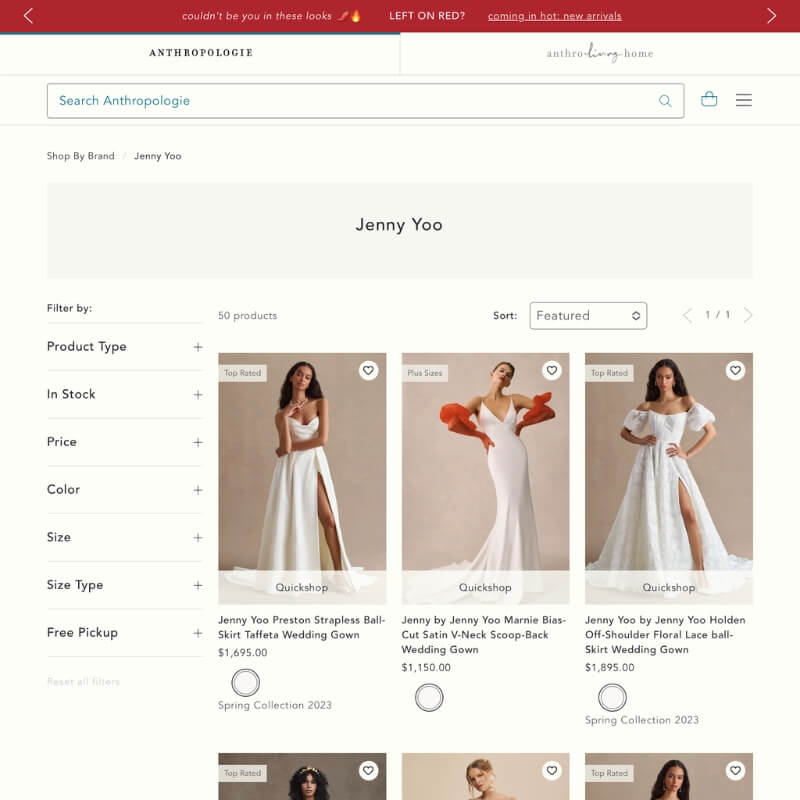Quickshop the Marnie Bias-Cut Satin gown
The height and width of the screenshot is (800, 800).
point(485,587)
